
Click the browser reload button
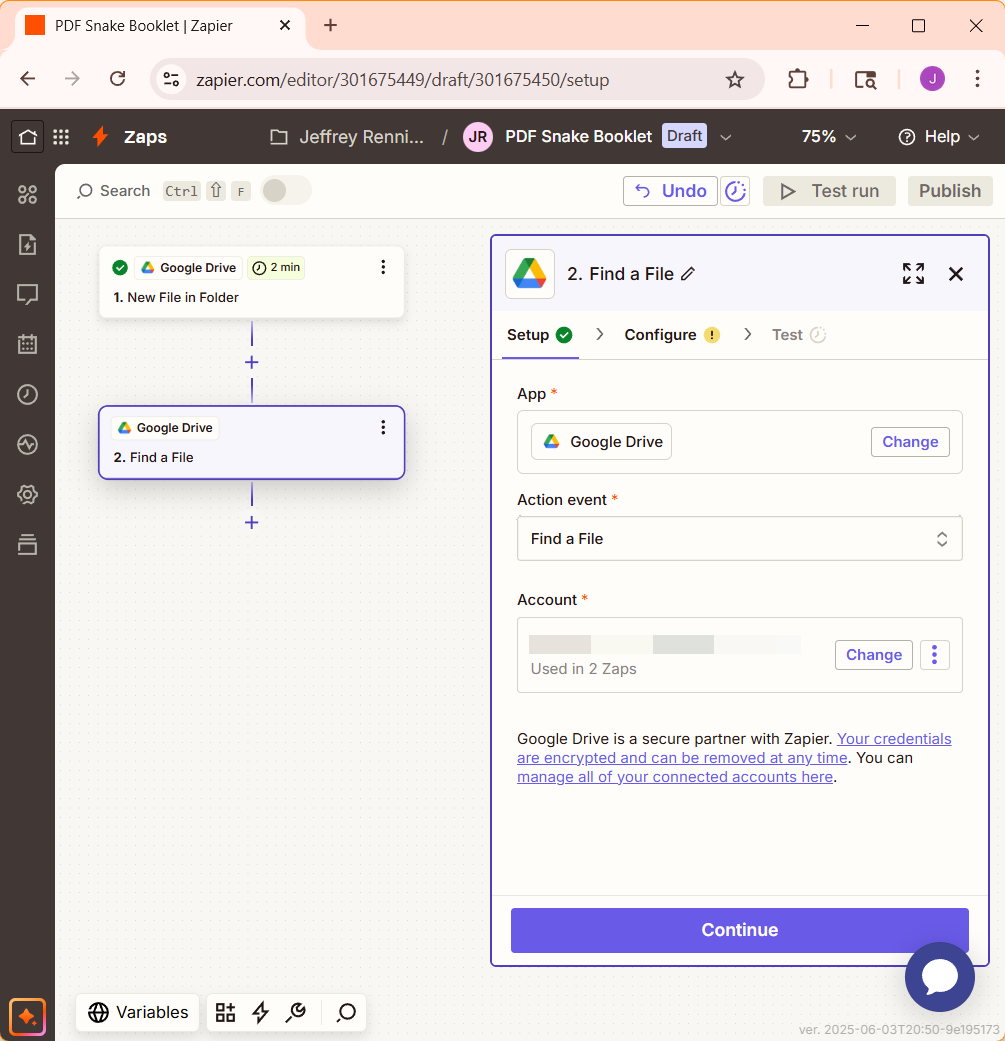click(117, 80)
